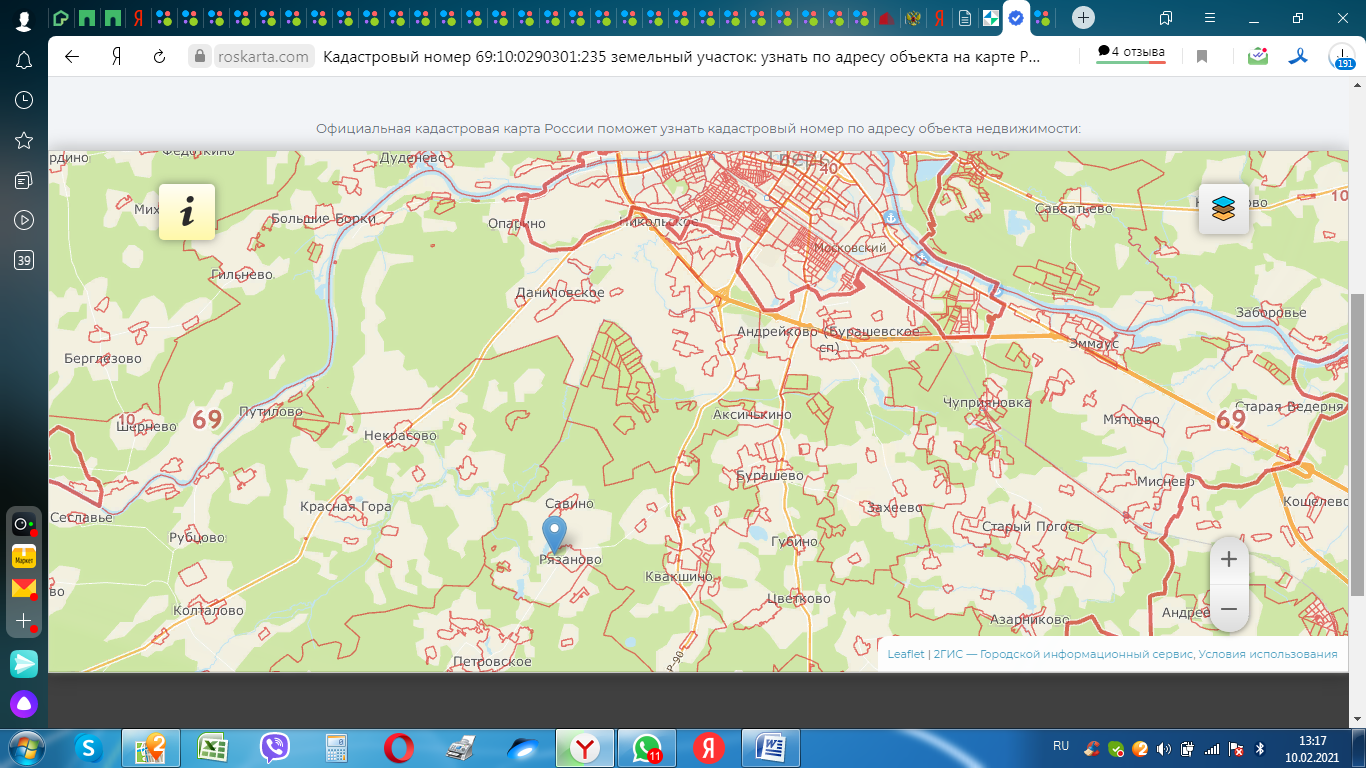This screenshot has width=1366, height=768.
Task: Switch to the first green tab
Action: (x=61, y=18)
